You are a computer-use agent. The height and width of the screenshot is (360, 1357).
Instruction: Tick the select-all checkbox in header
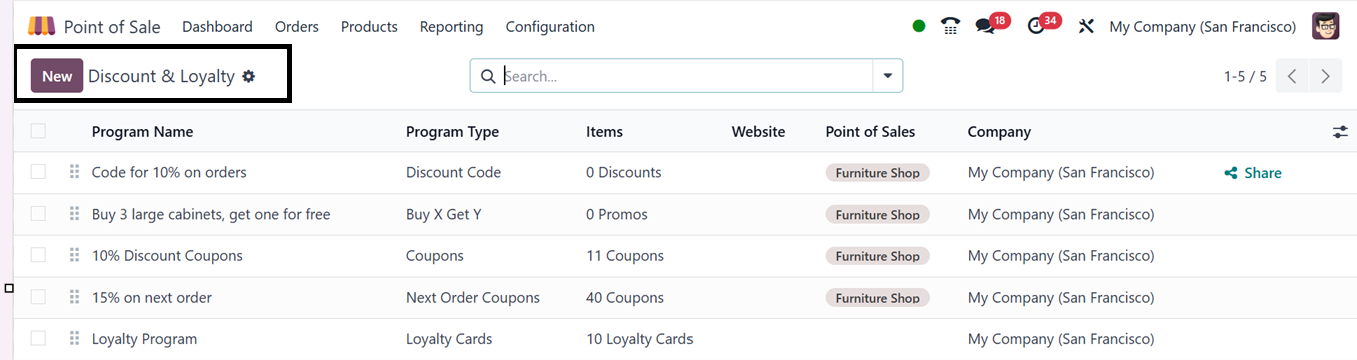coord(38,131)
